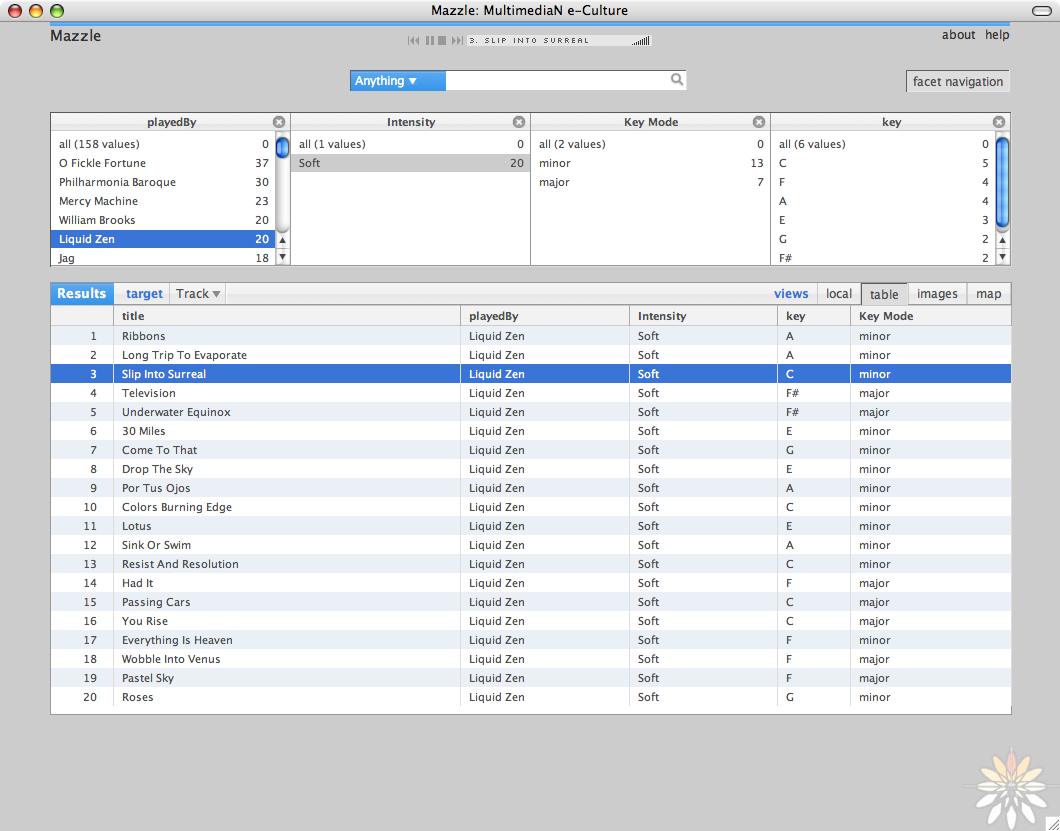Stop playback of Slip Into Surreal
This screenshot has width=1060, height=831.
click(x=444, y=40)
